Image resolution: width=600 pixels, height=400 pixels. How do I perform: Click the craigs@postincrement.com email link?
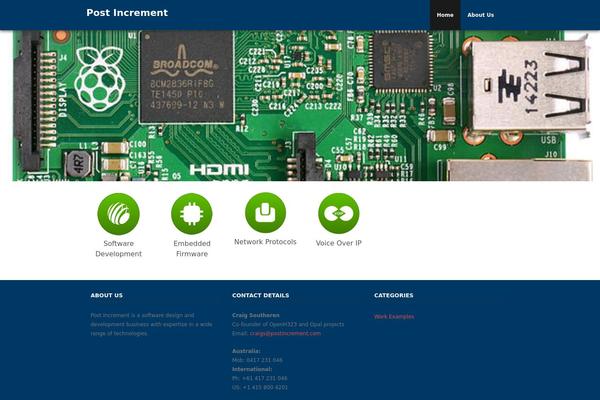click(285, 333)
